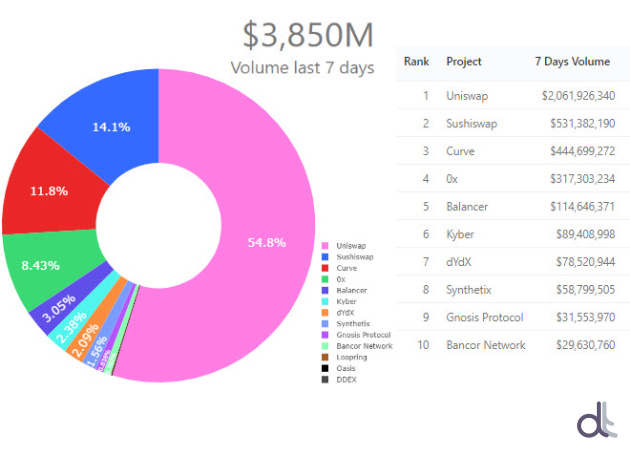
Task: Click the $114,646,371 volume value
Action: 583,207
